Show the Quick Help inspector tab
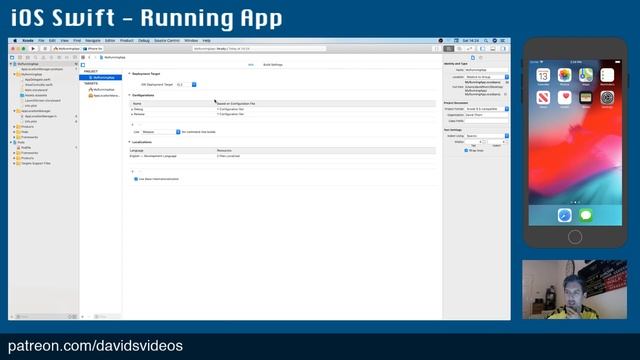Screen dimensions: 640x360 [x=481, y=58]
